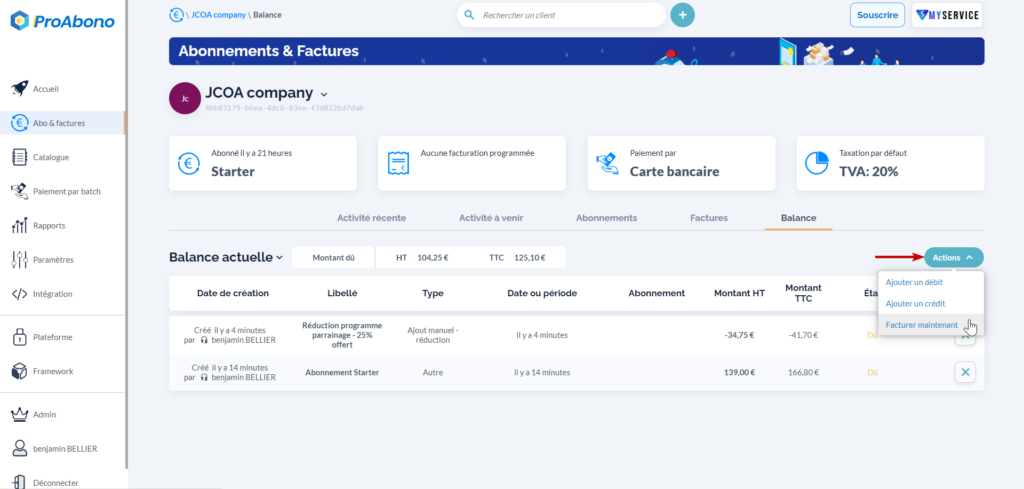This screenshot has height=489, width=1024.
Task: Click the taxation pie chart icon
Action: click(816, 163)
